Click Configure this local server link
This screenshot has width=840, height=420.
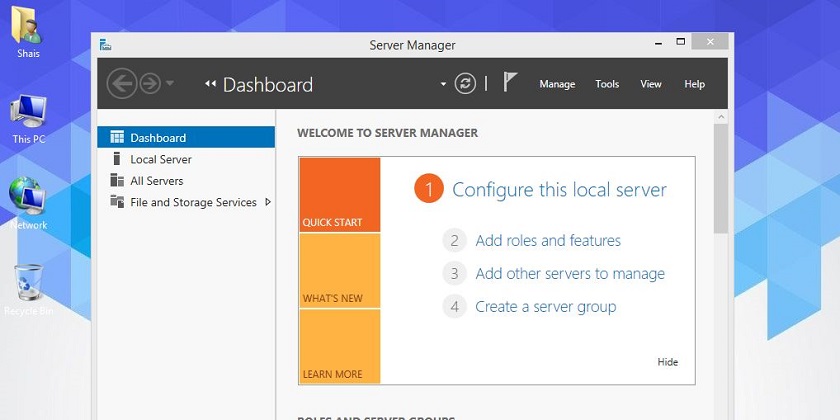click(x=559, y=190)
